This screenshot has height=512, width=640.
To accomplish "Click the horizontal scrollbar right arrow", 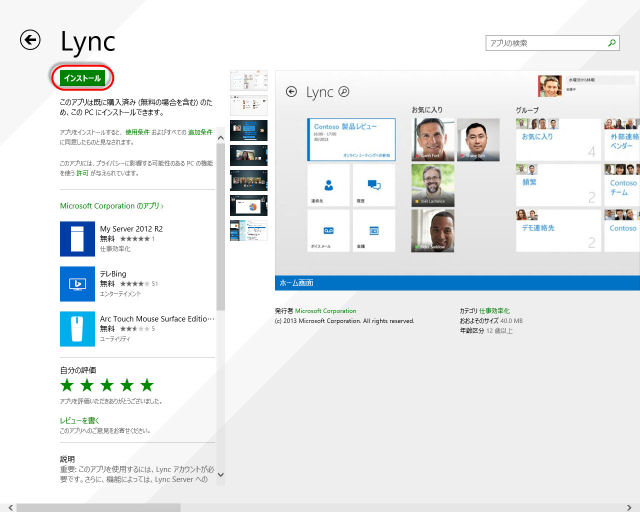I will (x=629, y=508).
